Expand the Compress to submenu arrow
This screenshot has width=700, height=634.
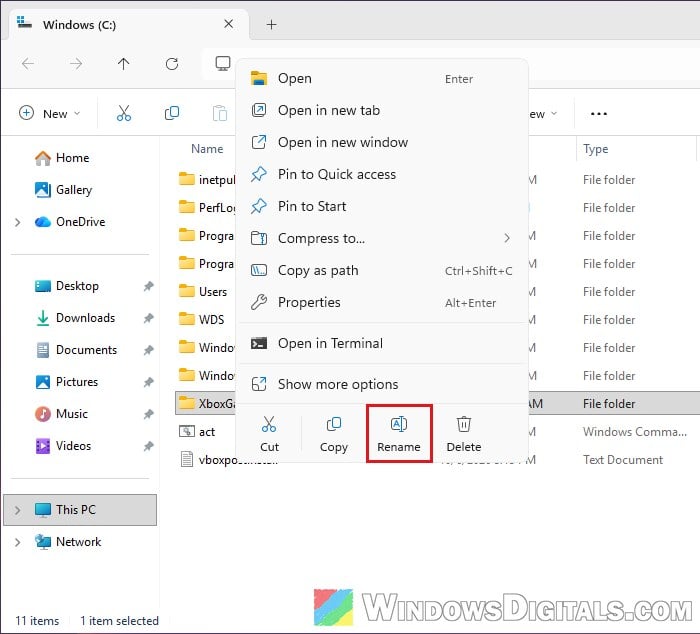(x=507, y=238)
